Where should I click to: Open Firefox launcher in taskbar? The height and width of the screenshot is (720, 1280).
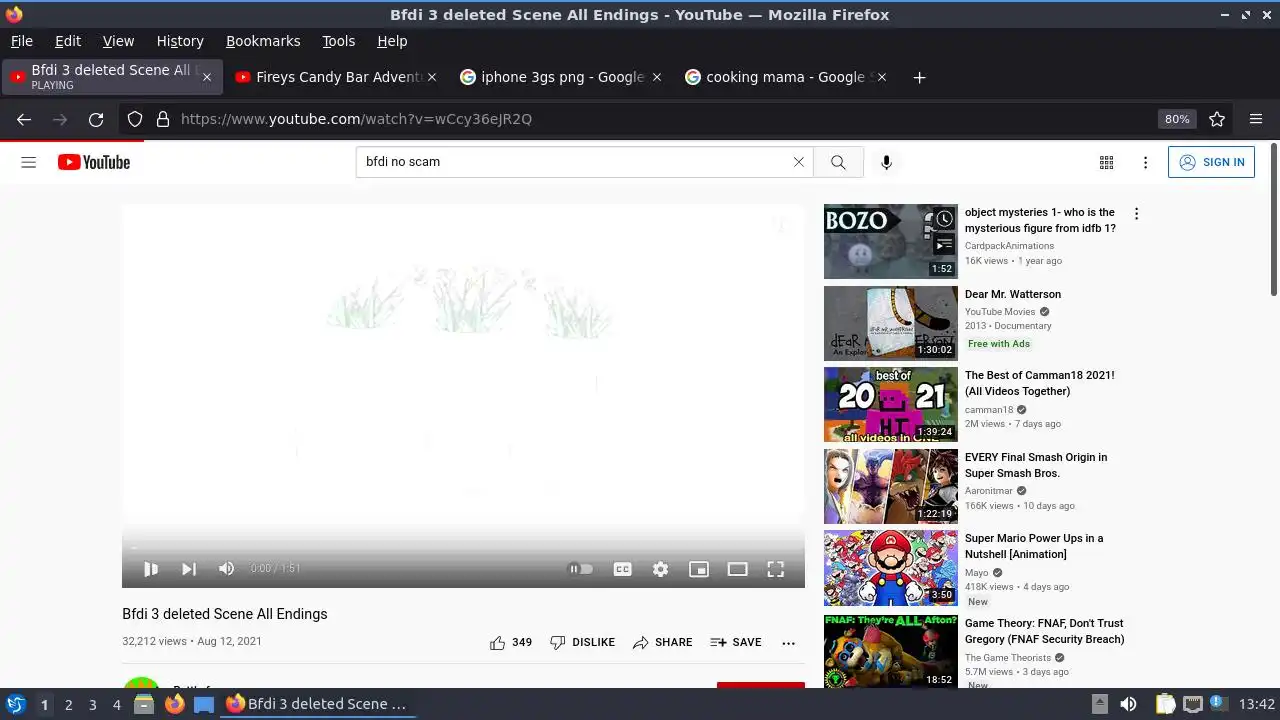[x=174, y=704]
